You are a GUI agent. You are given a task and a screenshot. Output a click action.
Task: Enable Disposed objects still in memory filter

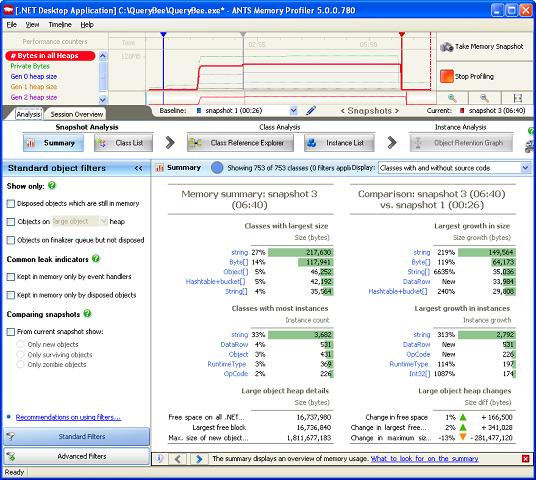11,204
